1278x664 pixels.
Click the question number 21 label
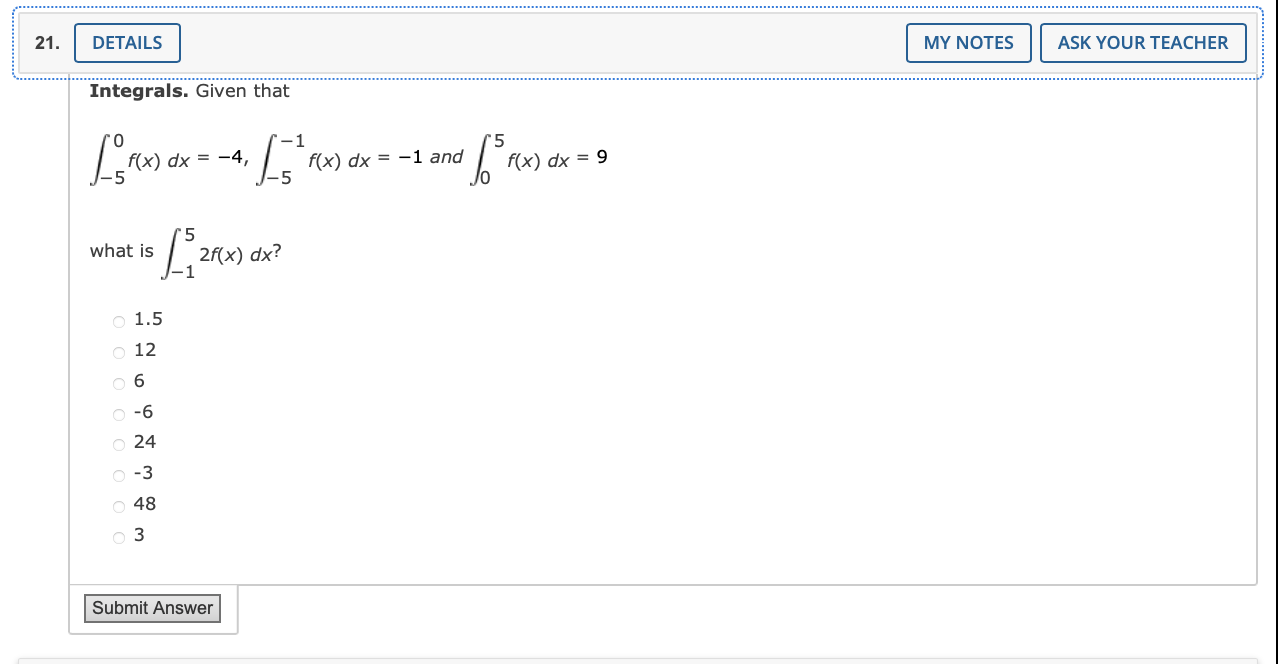(45, 43)
